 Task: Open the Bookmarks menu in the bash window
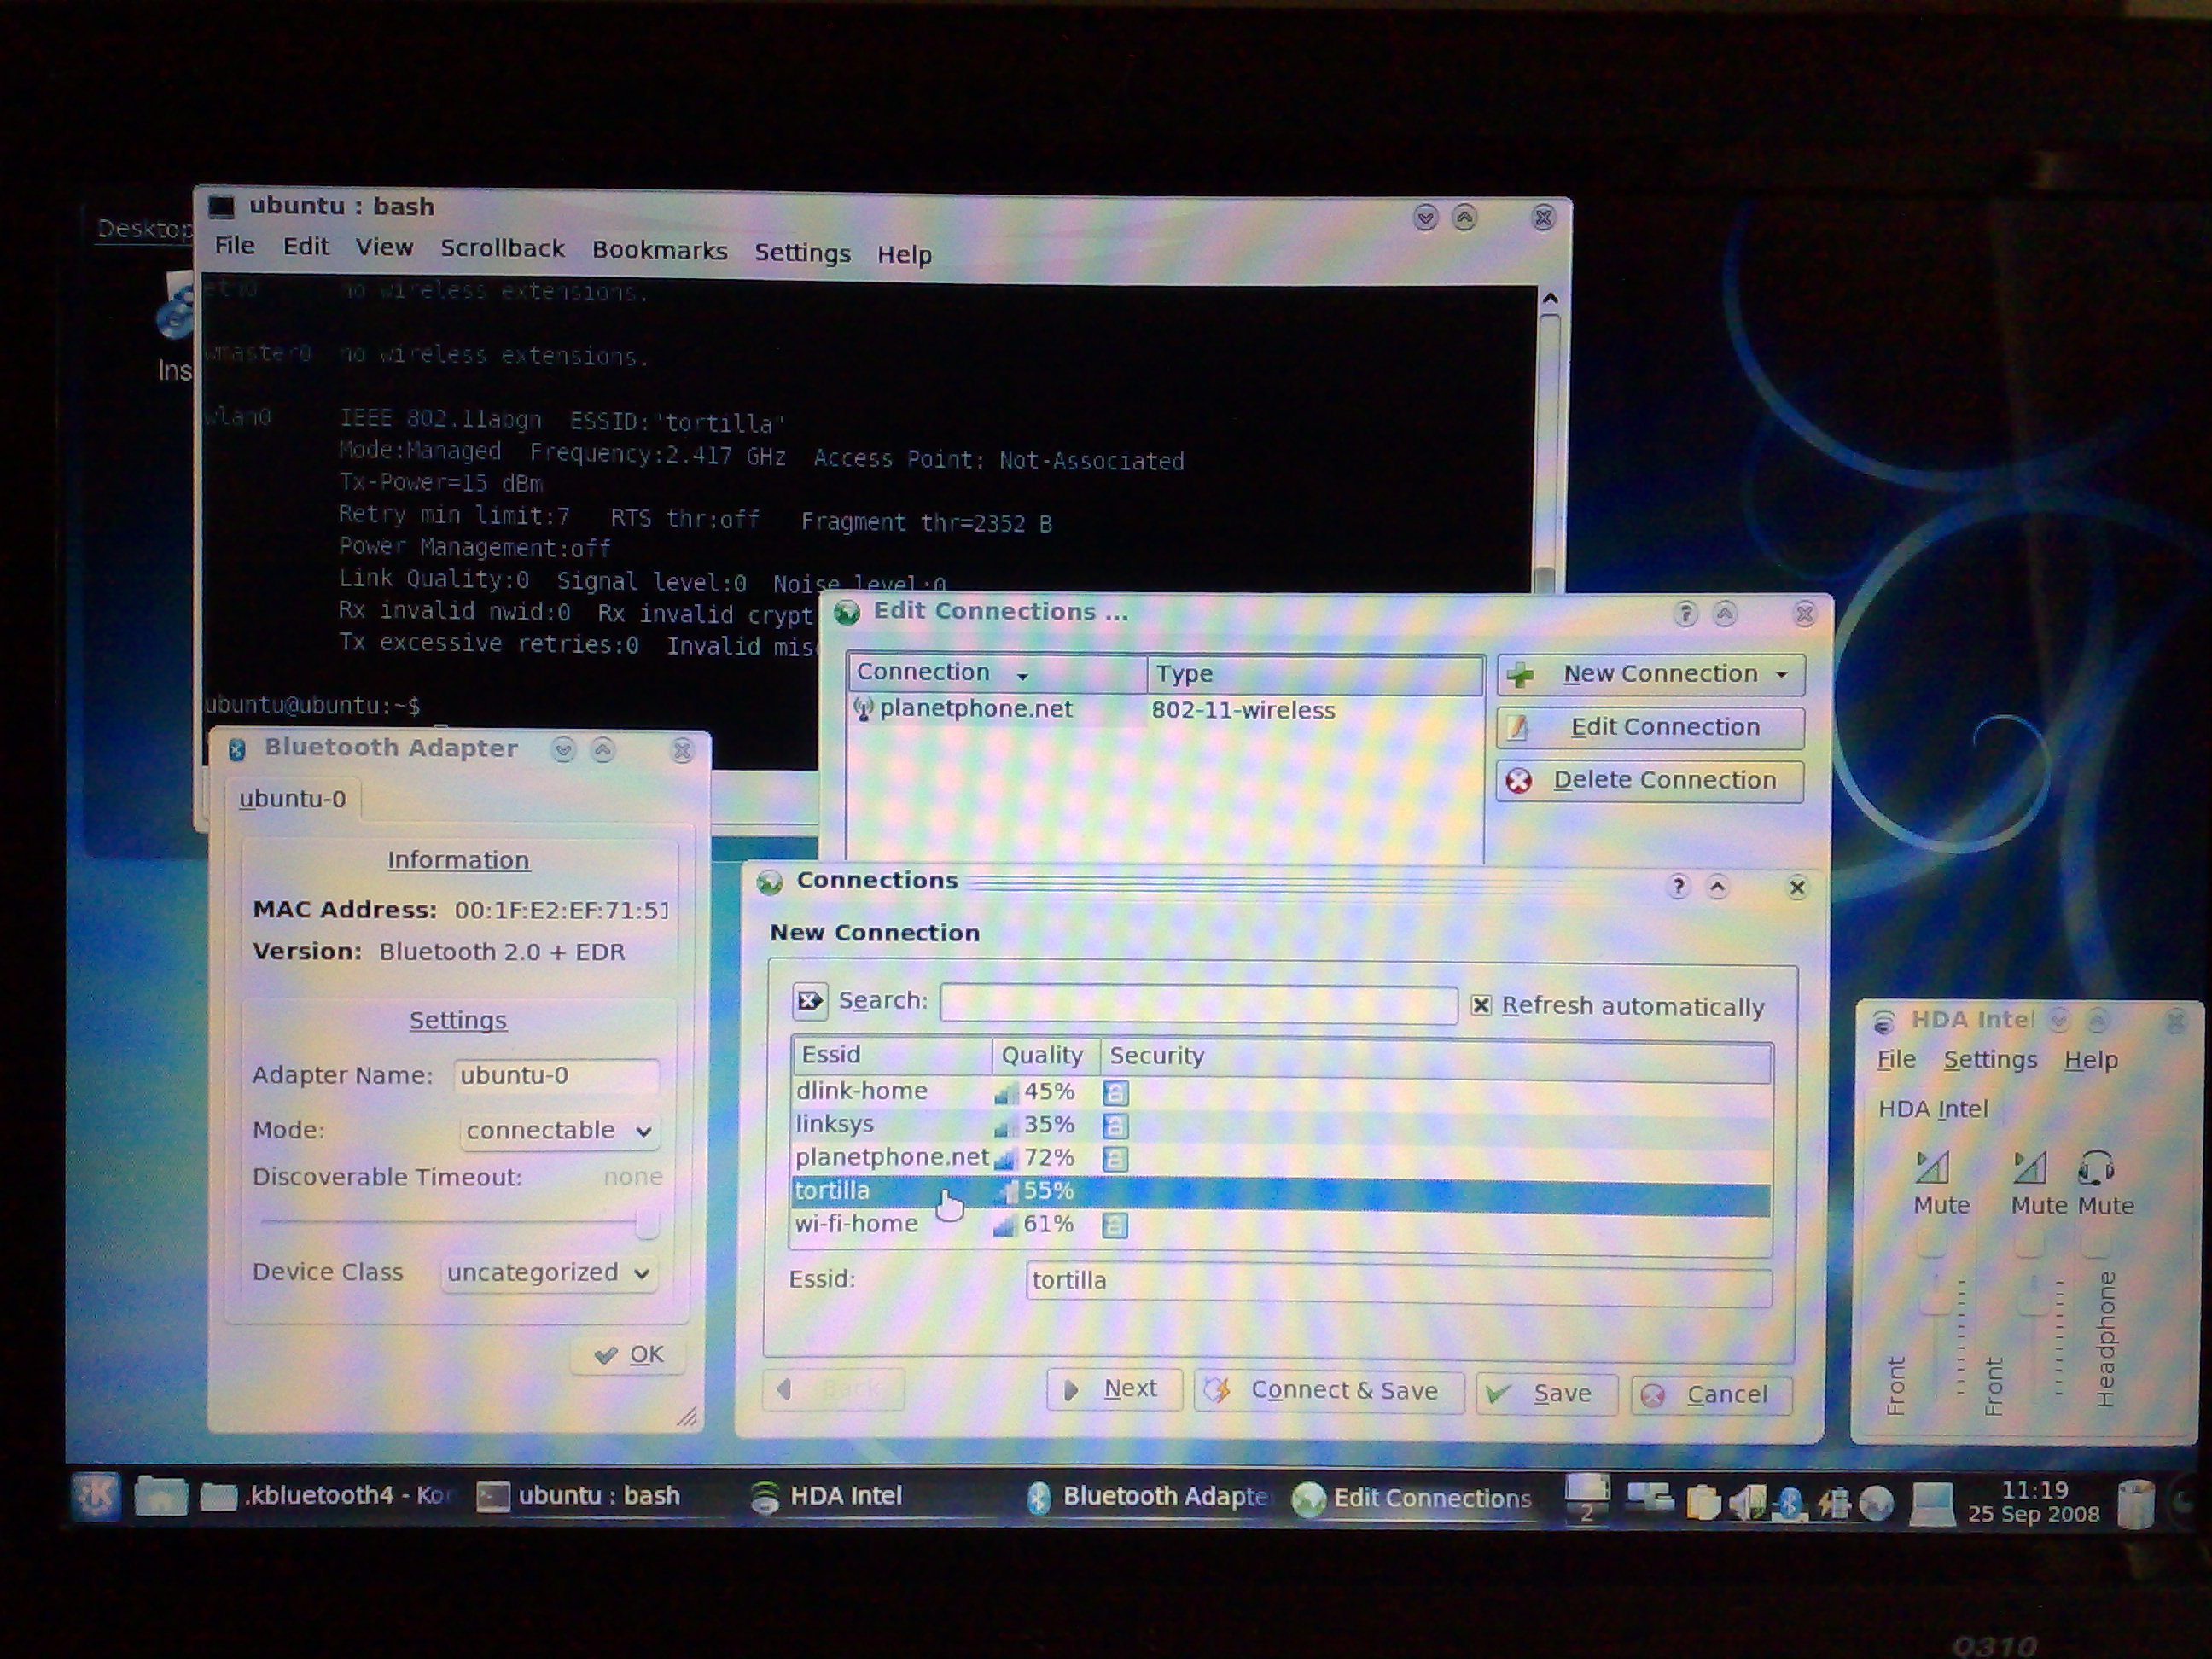click(660, 251)
